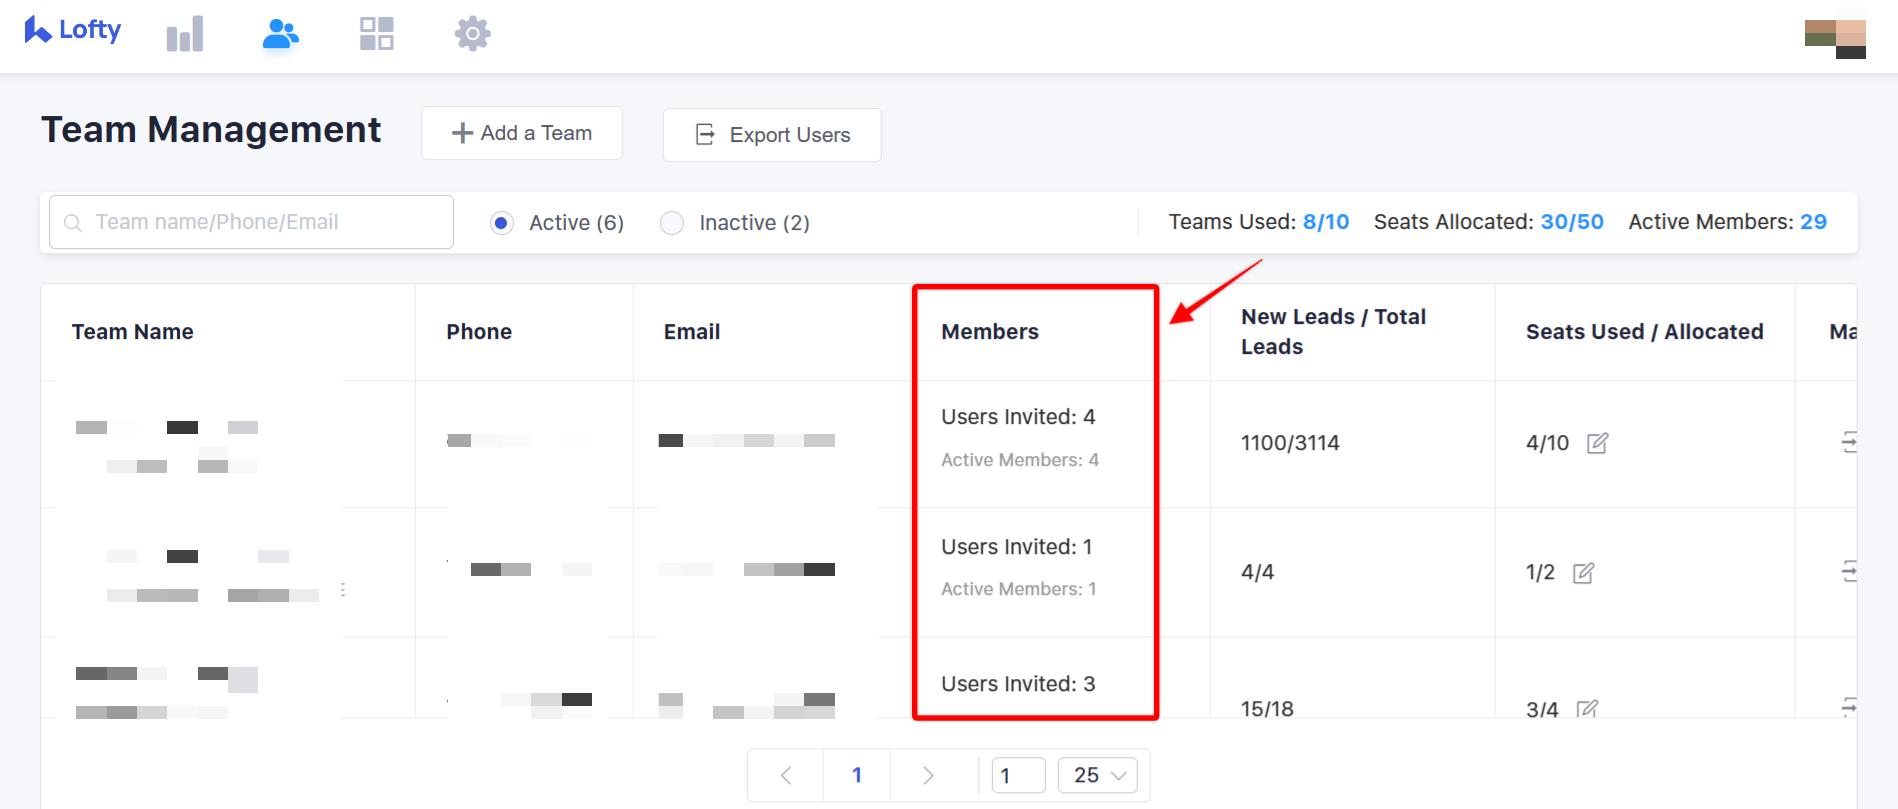1898x809 pixels.
Task: Open the team members people icon
Action: [x=280, y=34]
